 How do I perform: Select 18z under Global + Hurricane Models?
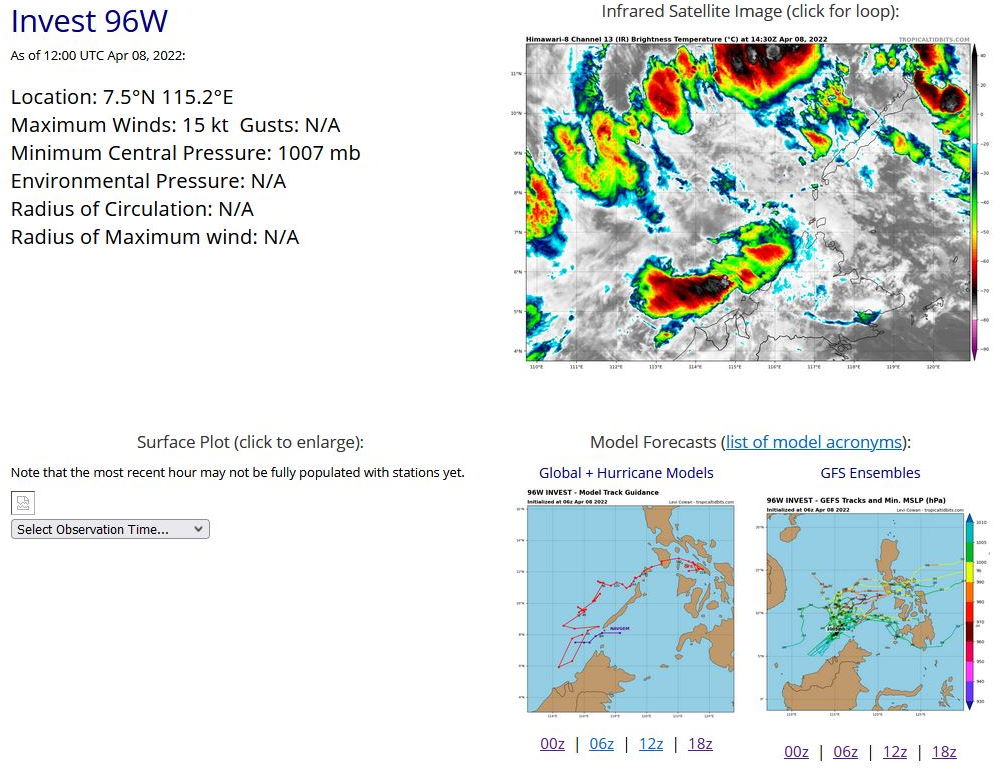pyautogui.click(x=698, y=744)
